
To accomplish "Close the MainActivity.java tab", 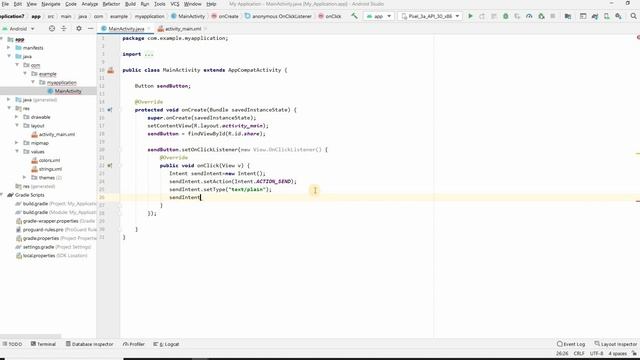I will [x=149, y=29].
